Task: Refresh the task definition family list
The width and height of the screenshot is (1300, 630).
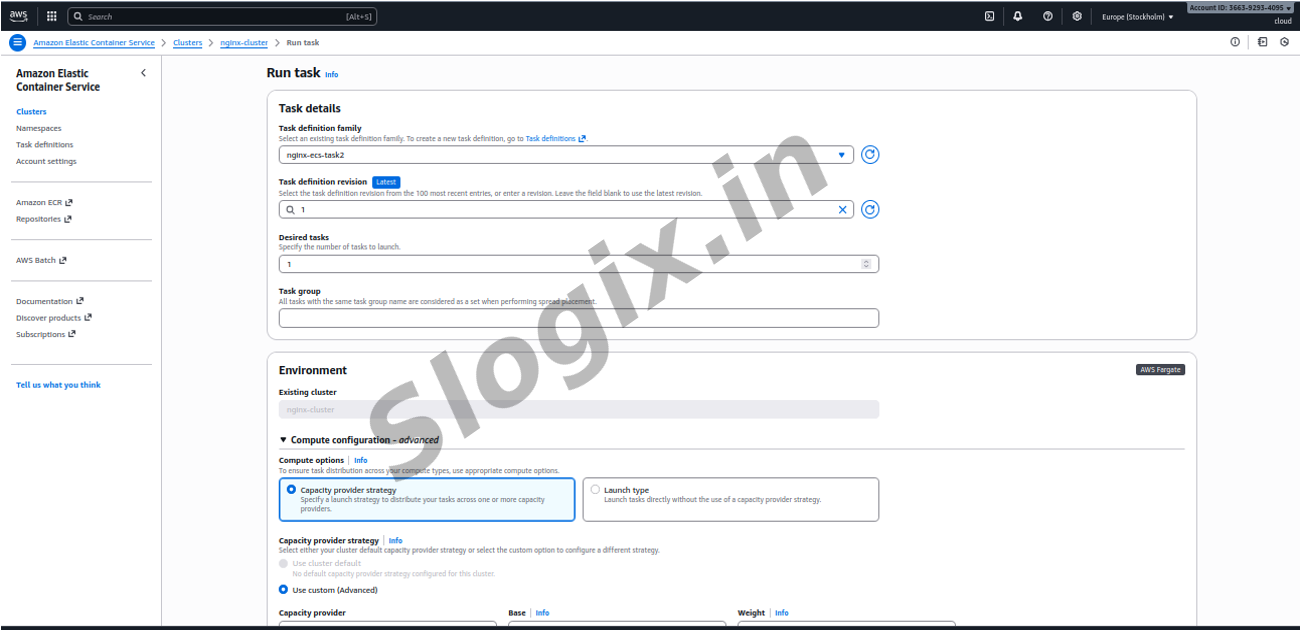Action: (870, 155)
